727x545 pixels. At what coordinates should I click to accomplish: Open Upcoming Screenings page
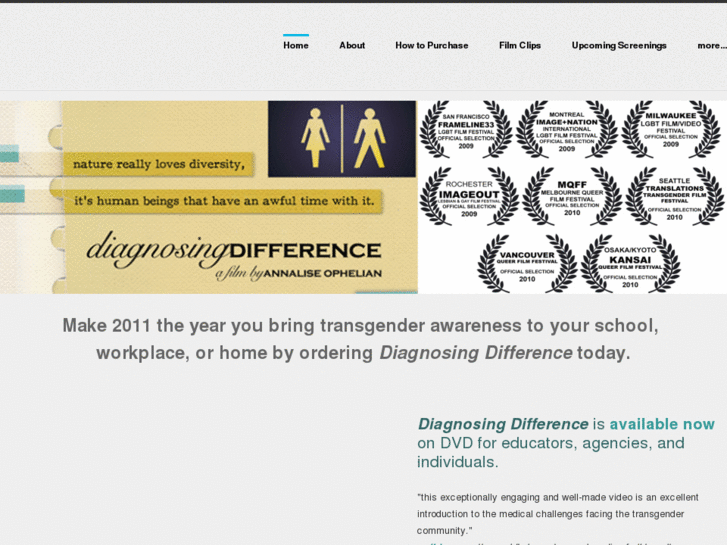(619, 45)
